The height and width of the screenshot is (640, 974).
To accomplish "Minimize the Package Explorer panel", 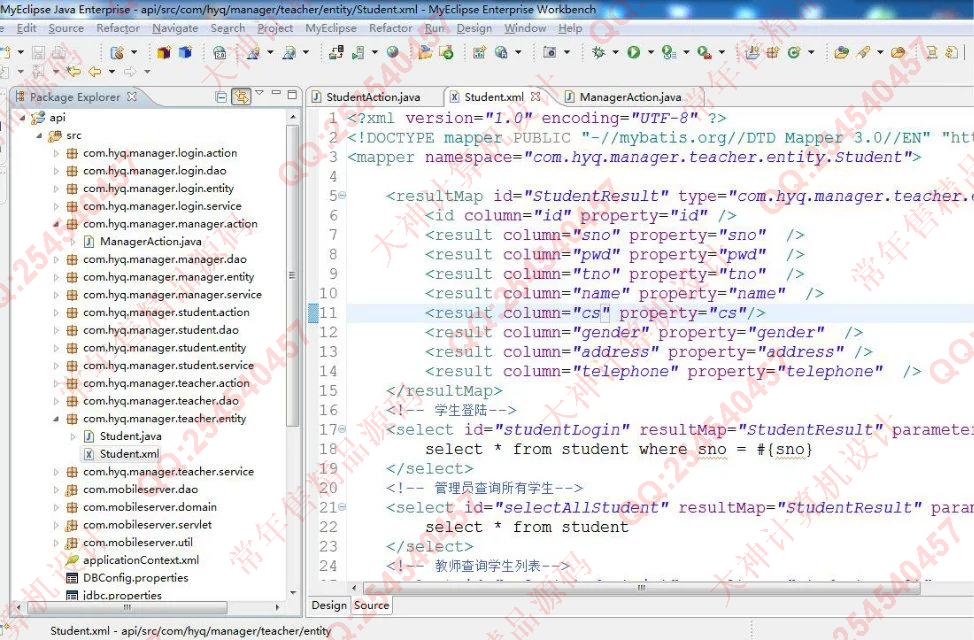I will 276,94.
